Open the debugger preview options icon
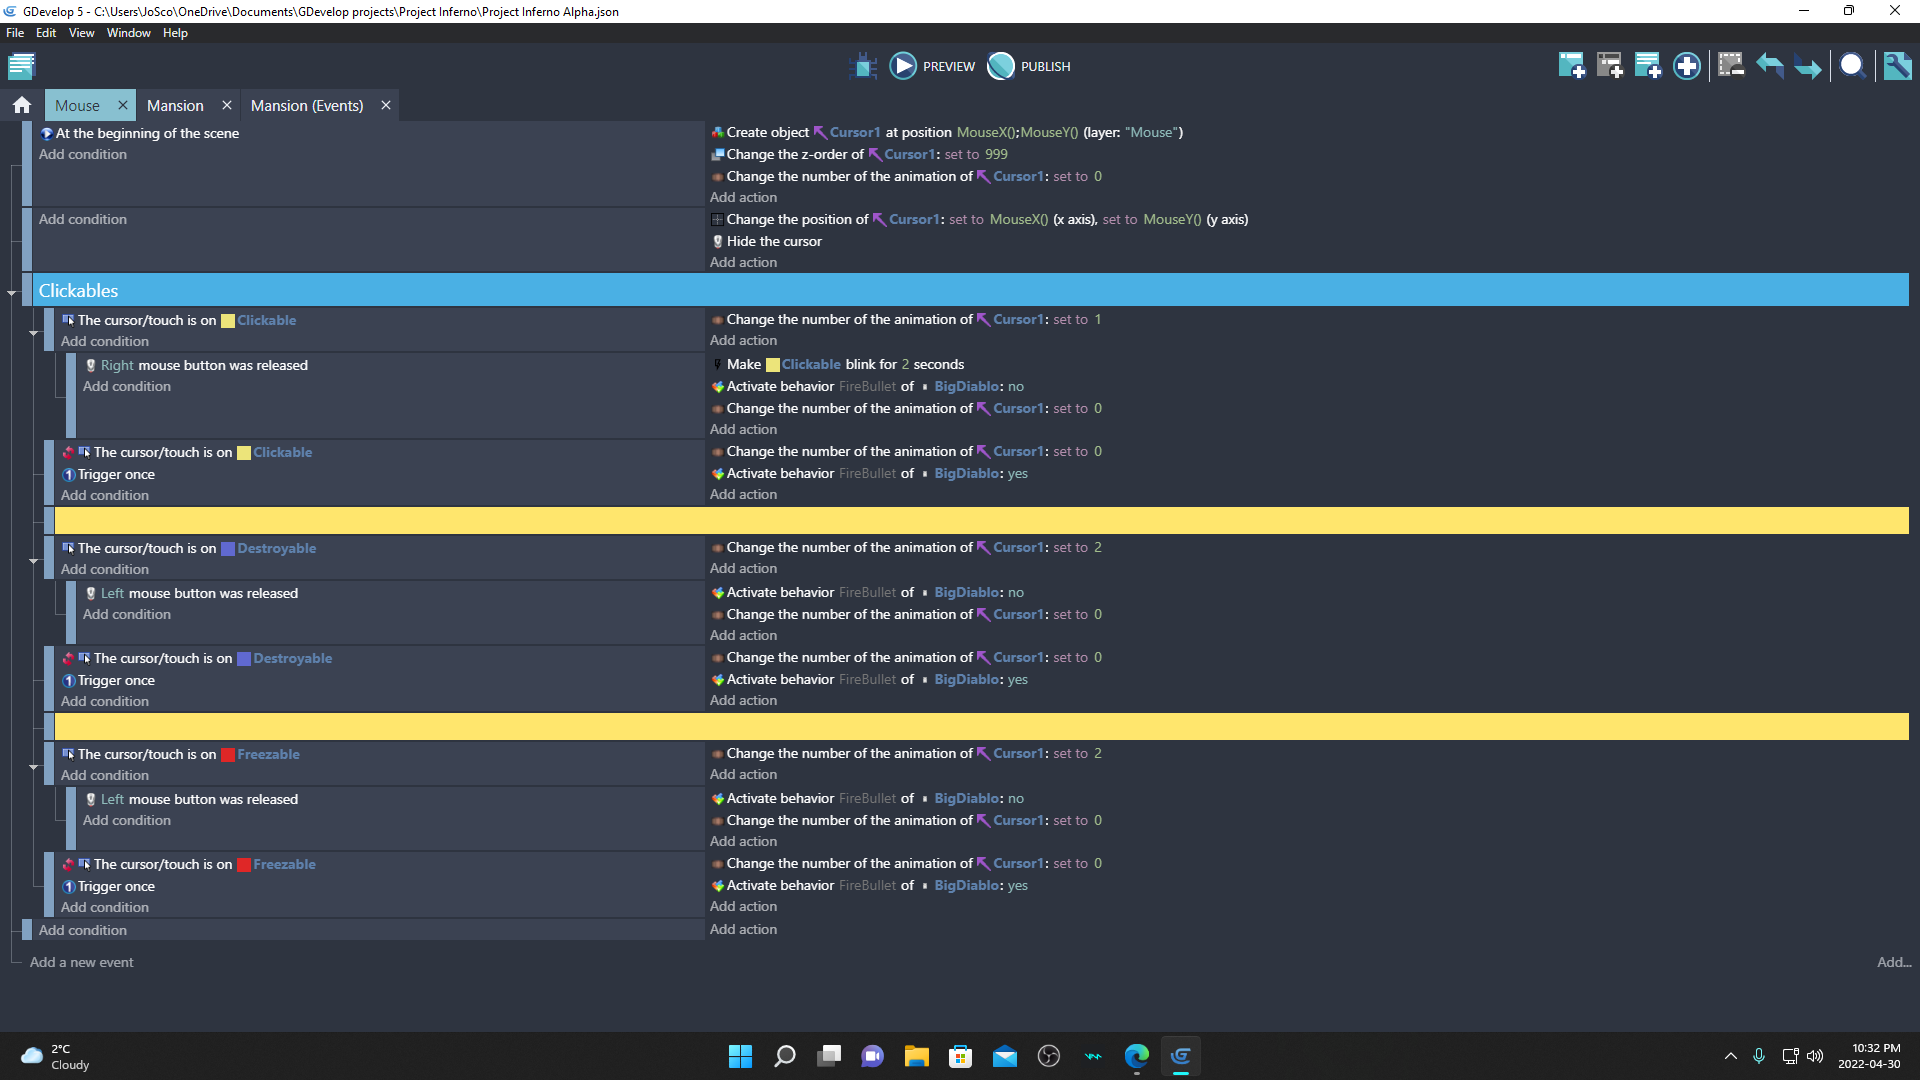Image resolution: width=1920 pixels, height=1080 pixels. (x=863, y=66)
